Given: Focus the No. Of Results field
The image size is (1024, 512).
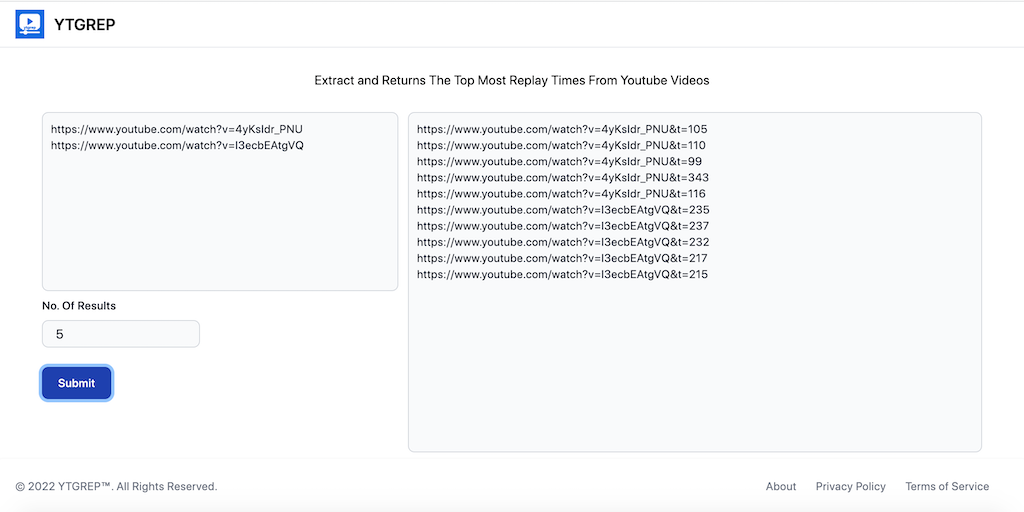Looking at the screenshot, I should coord(121,334).
